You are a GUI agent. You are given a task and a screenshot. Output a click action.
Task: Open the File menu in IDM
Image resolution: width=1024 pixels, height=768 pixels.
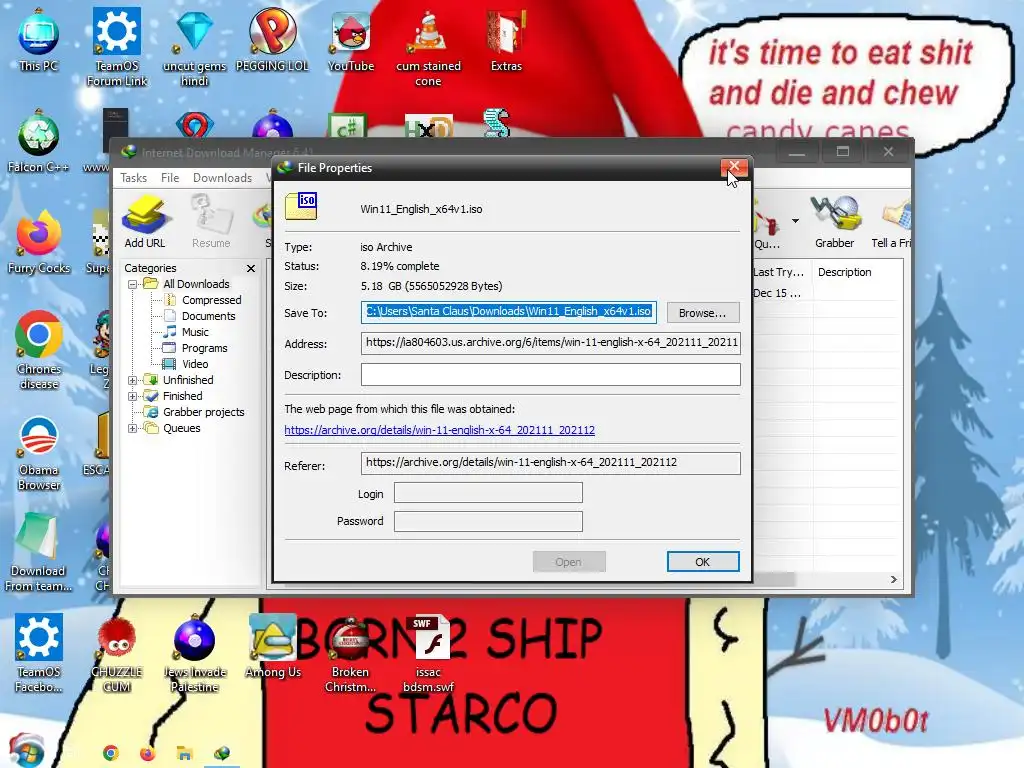coord(170,178)
